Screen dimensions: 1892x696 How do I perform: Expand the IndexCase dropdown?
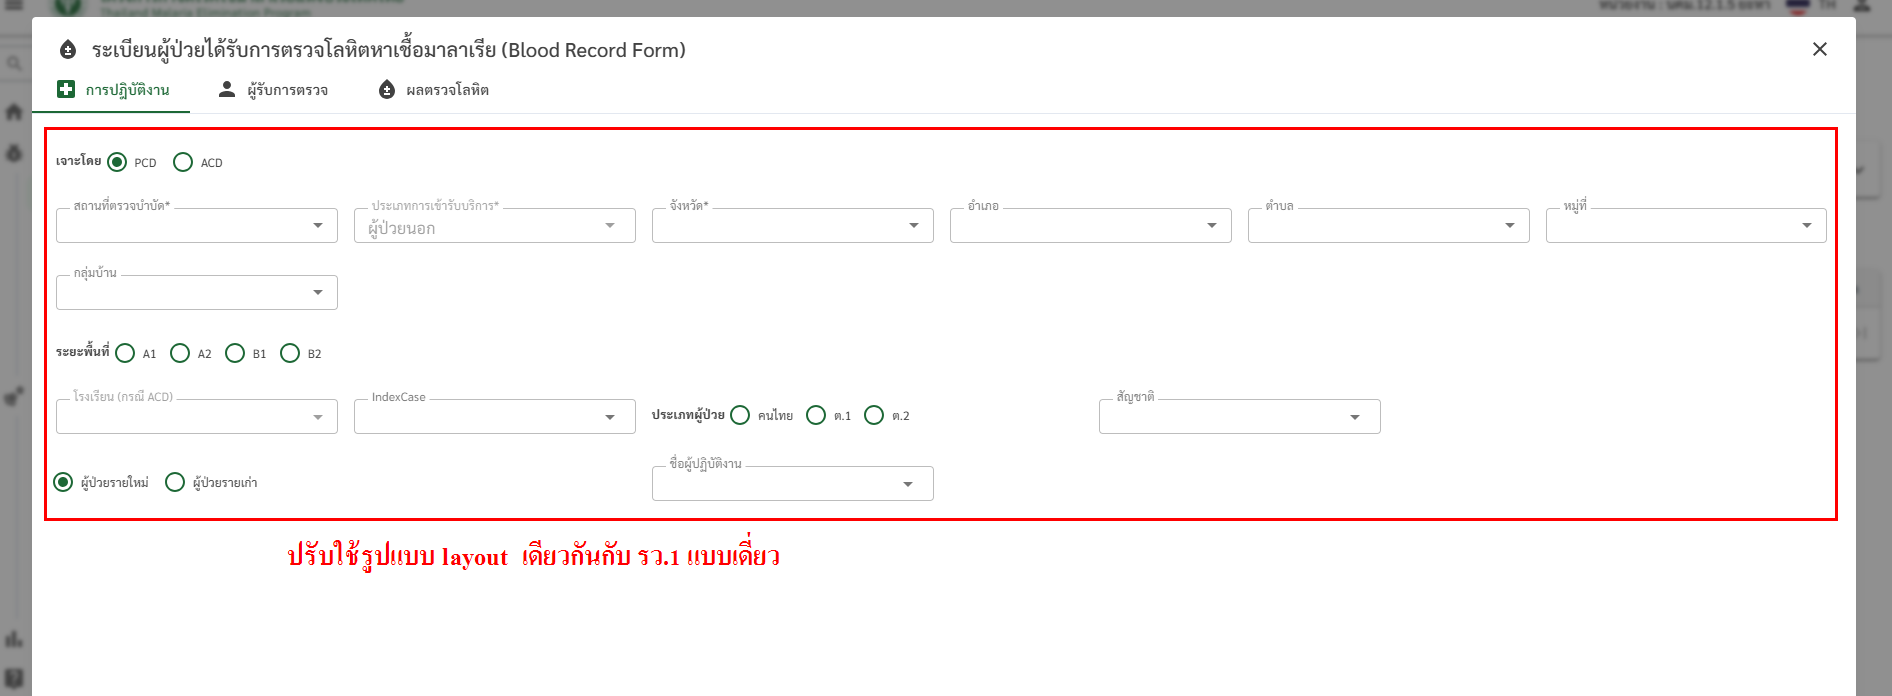point(494,417)
